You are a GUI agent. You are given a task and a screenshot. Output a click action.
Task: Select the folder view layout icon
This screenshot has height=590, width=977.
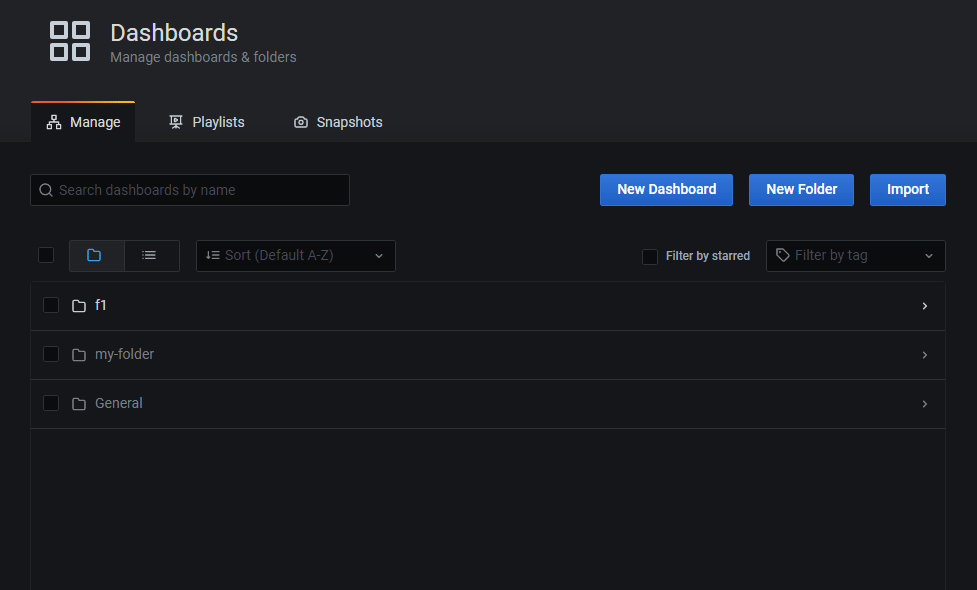point(96,256)
